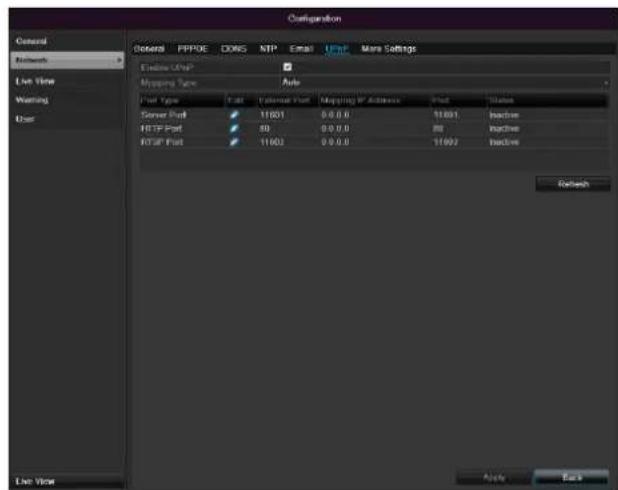
Task: Switch to the network General tab
Action: [x=149, y=49]
